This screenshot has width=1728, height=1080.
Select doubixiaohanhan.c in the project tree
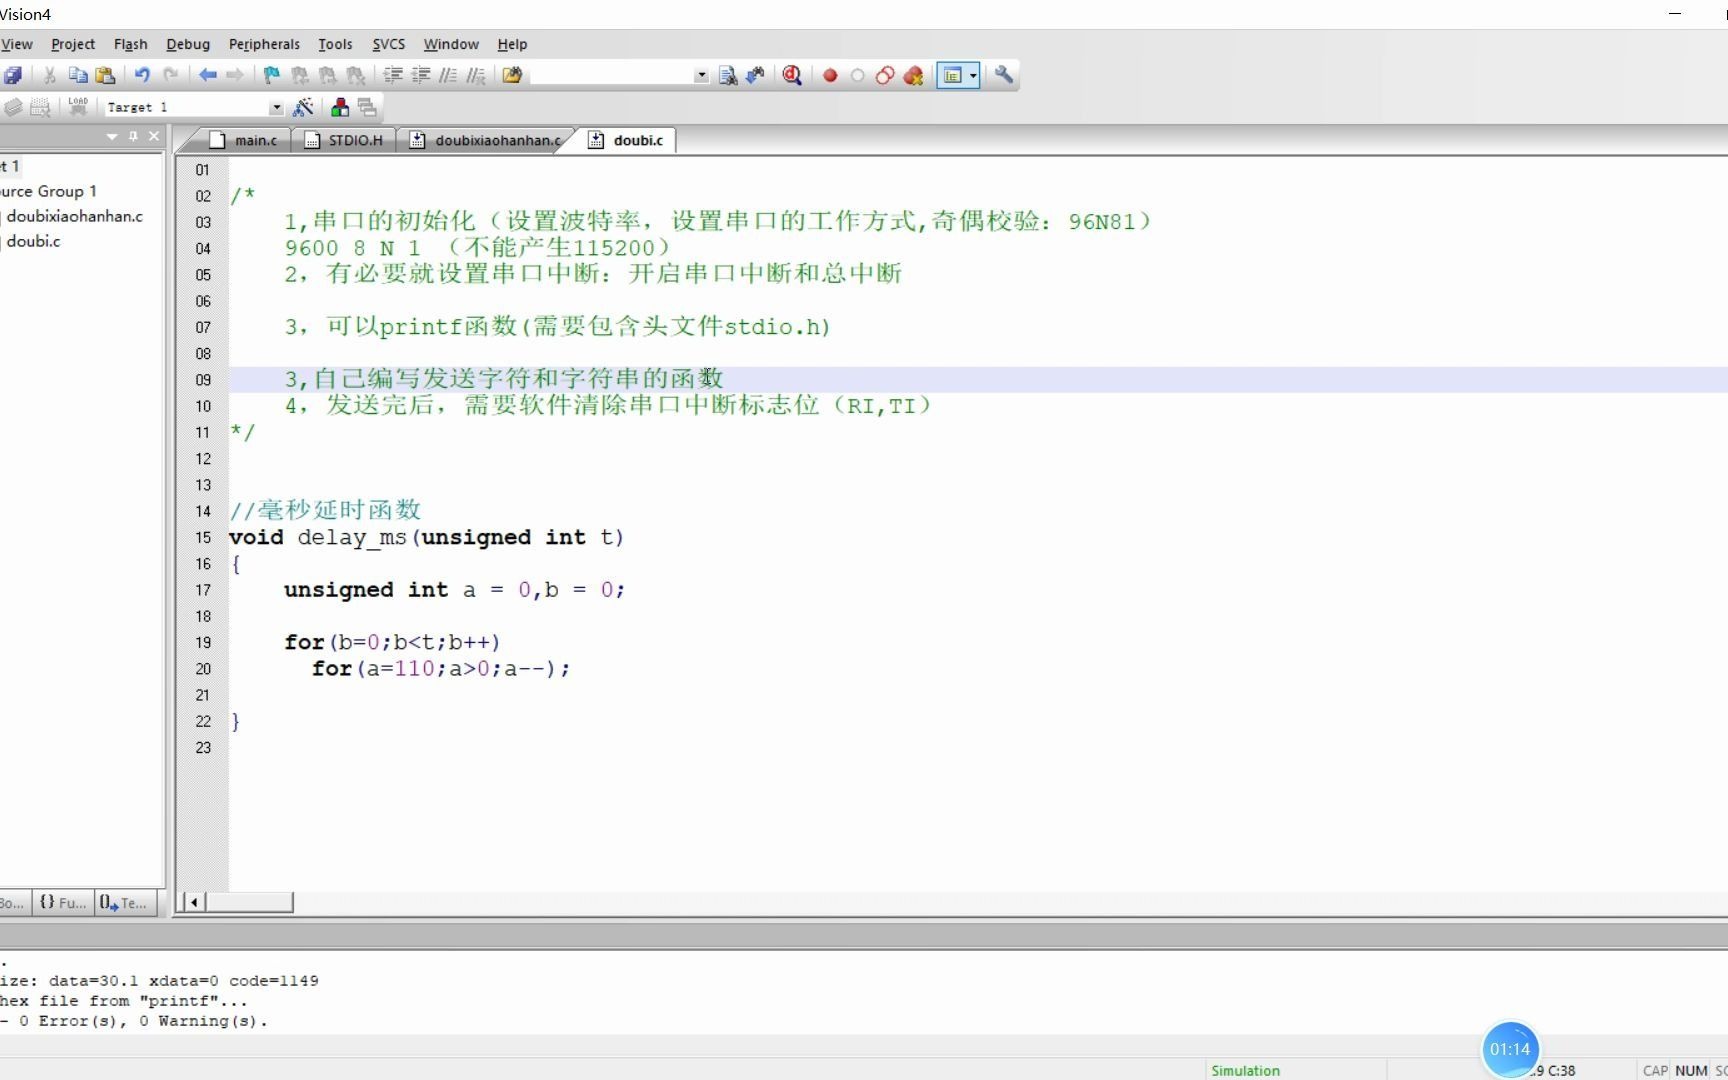(x=74, y=216)
